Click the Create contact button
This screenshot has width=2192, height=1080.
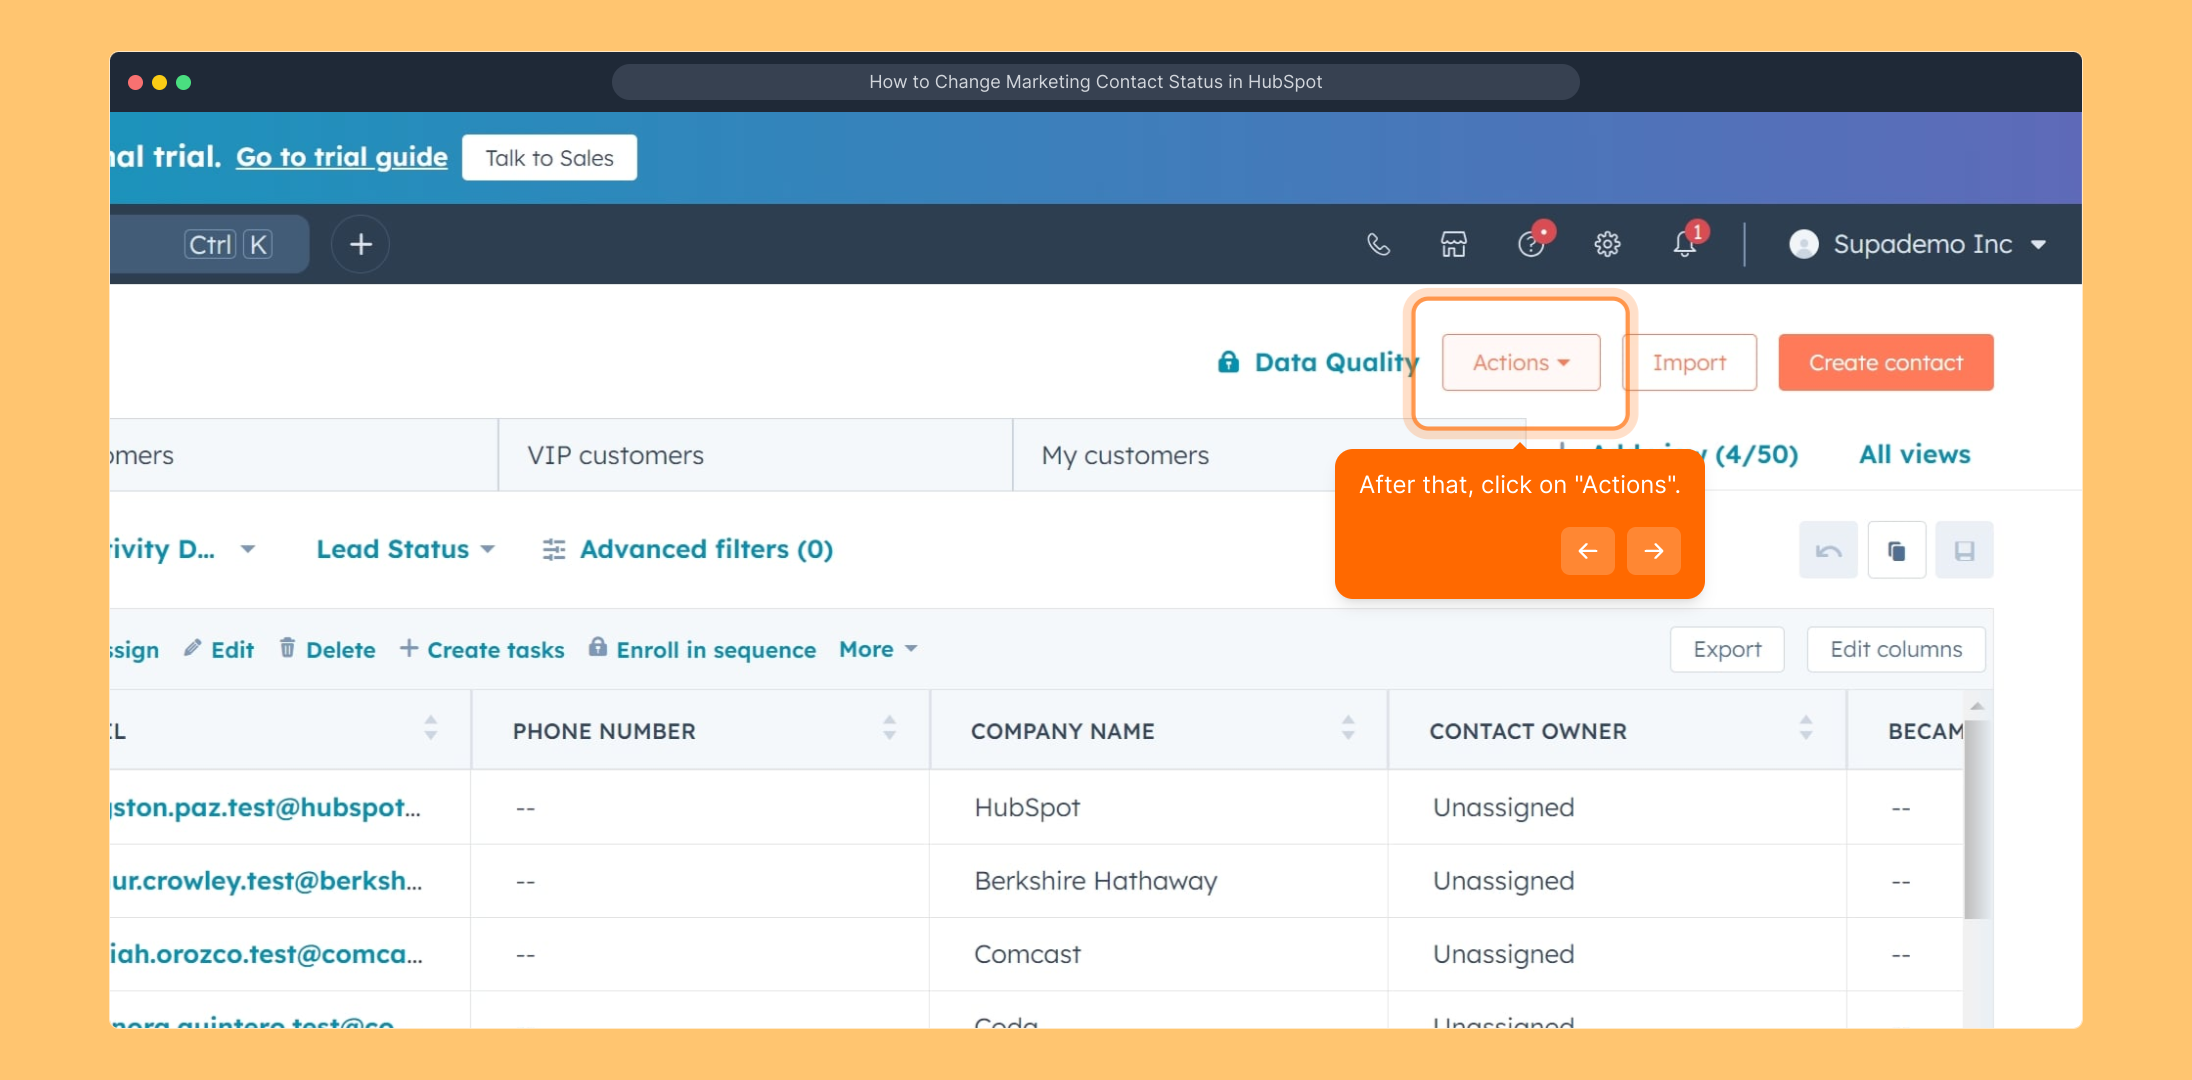pyautogui.click(x=1885, y=362)
